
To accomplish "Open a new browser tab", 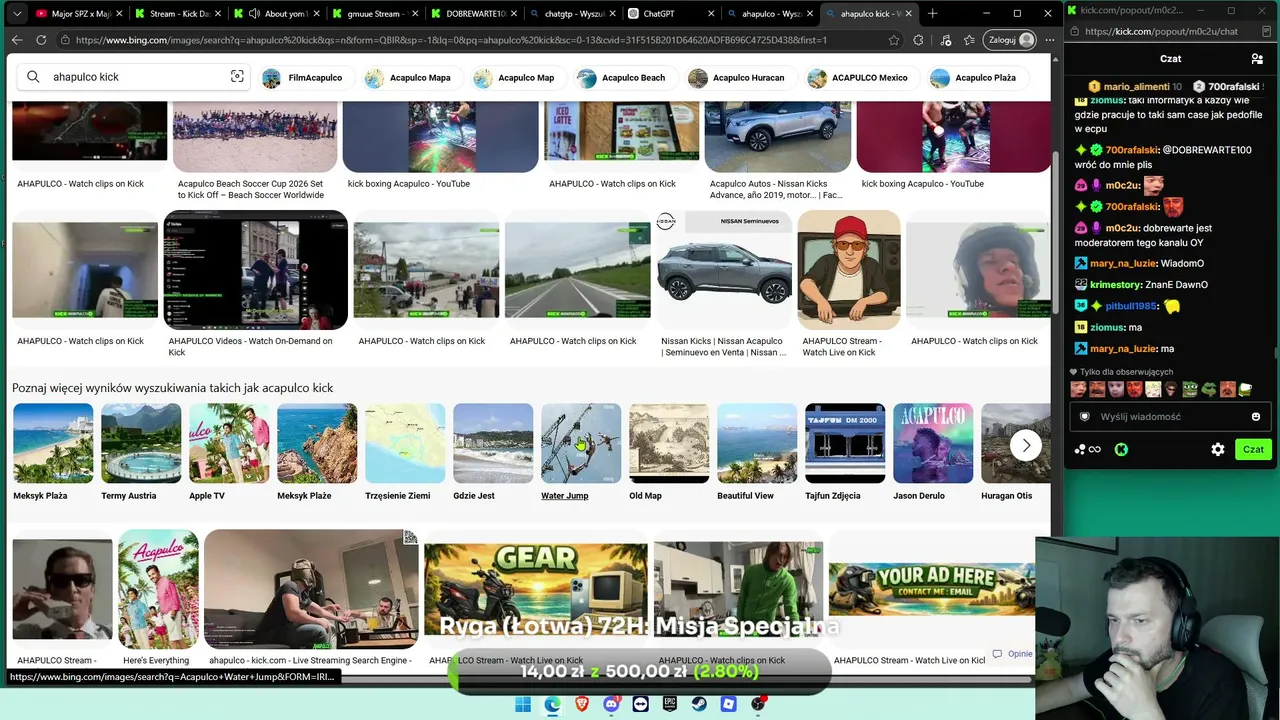I will tap(932, 14).
